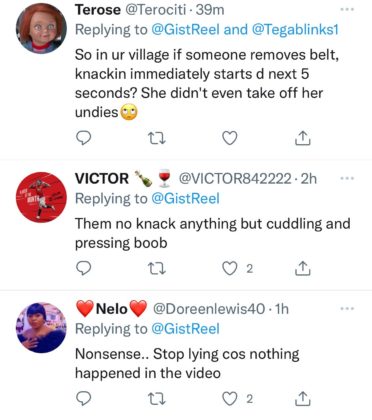Retweet VICTOR's cuddling comment
This screenshot has height=420, width=372.
(157, 268)
